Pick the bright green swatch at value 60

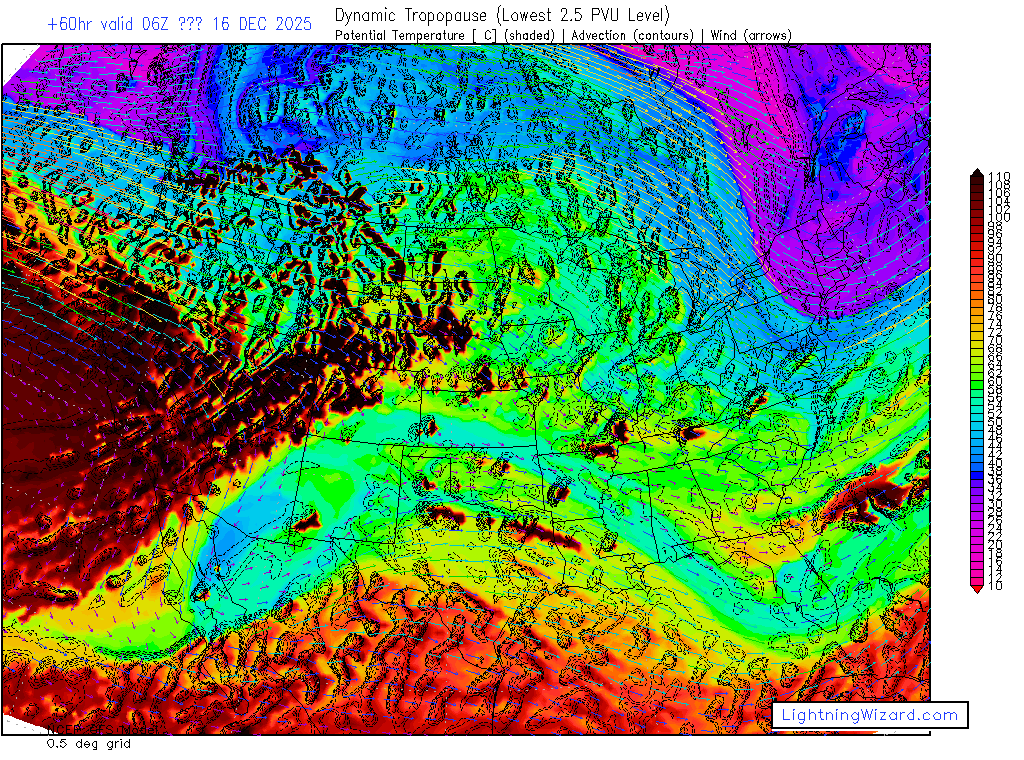coord(976,381)
